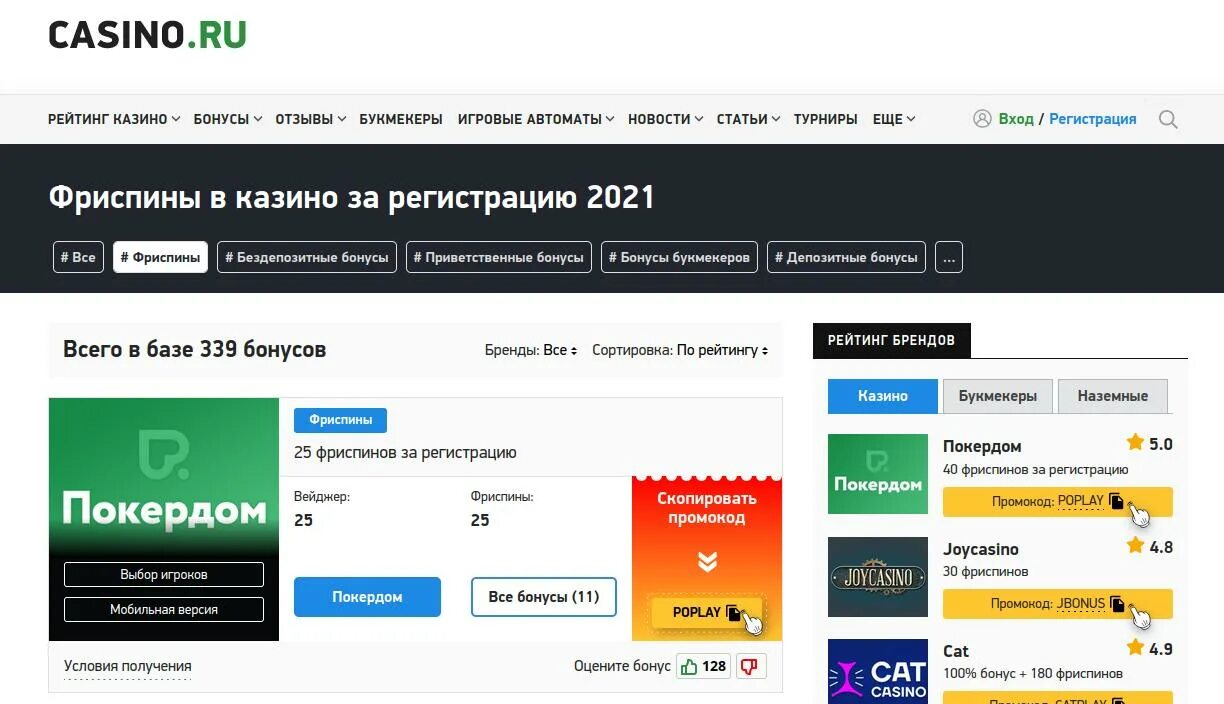Viewport: 1224px width, 704px height.
Task: Click the blue Фриспины label badge
Action: tap(340, 421)
